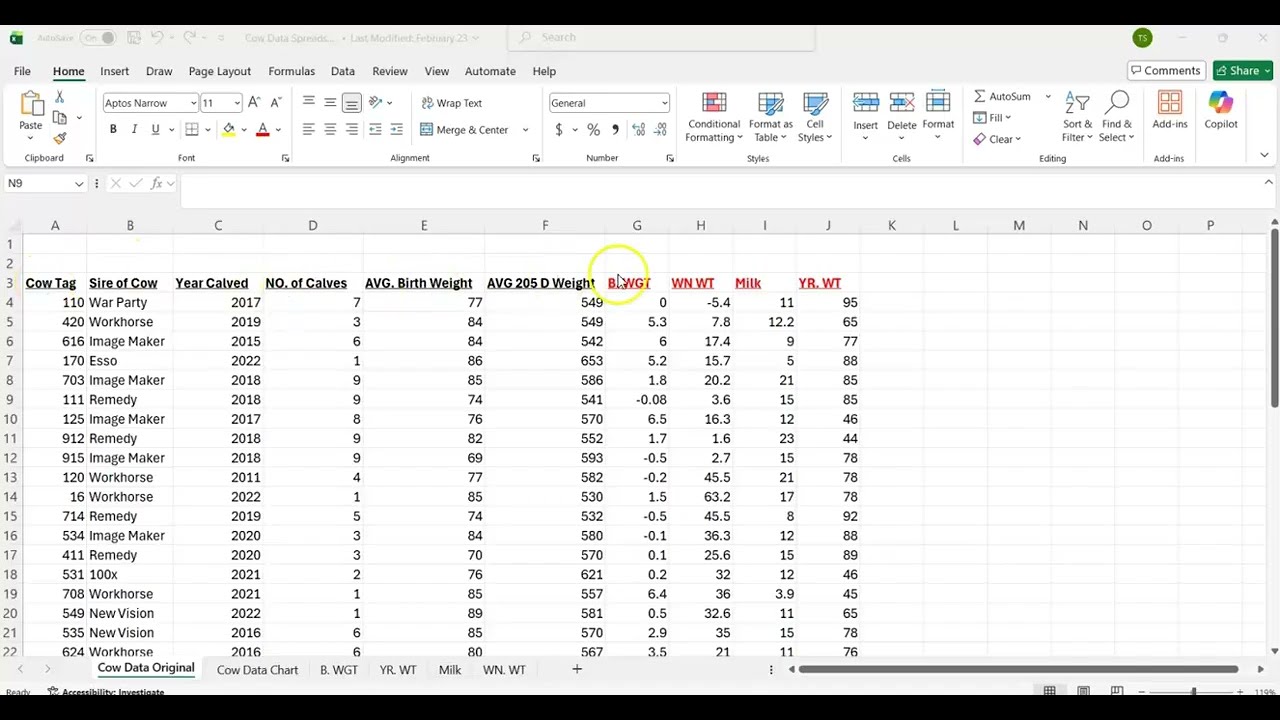Switch to the Insert ribbon tab
This screenshot has height=720, width=1280.
click(x=114, y=71)
